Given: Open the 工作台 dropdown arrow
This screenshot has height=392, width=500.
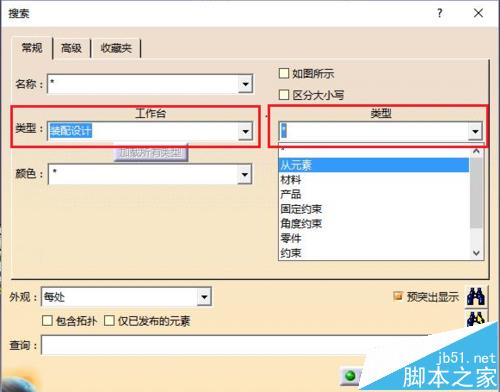Looking at the screenshot, I should [x=245, y=131].
